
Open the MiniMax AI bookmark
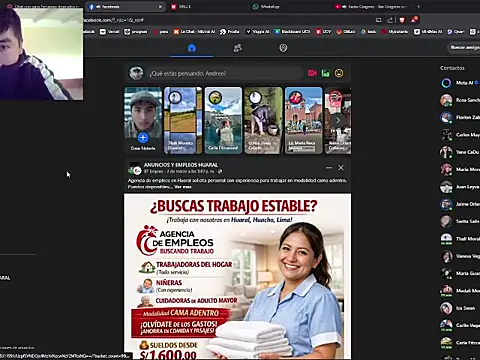428,32
